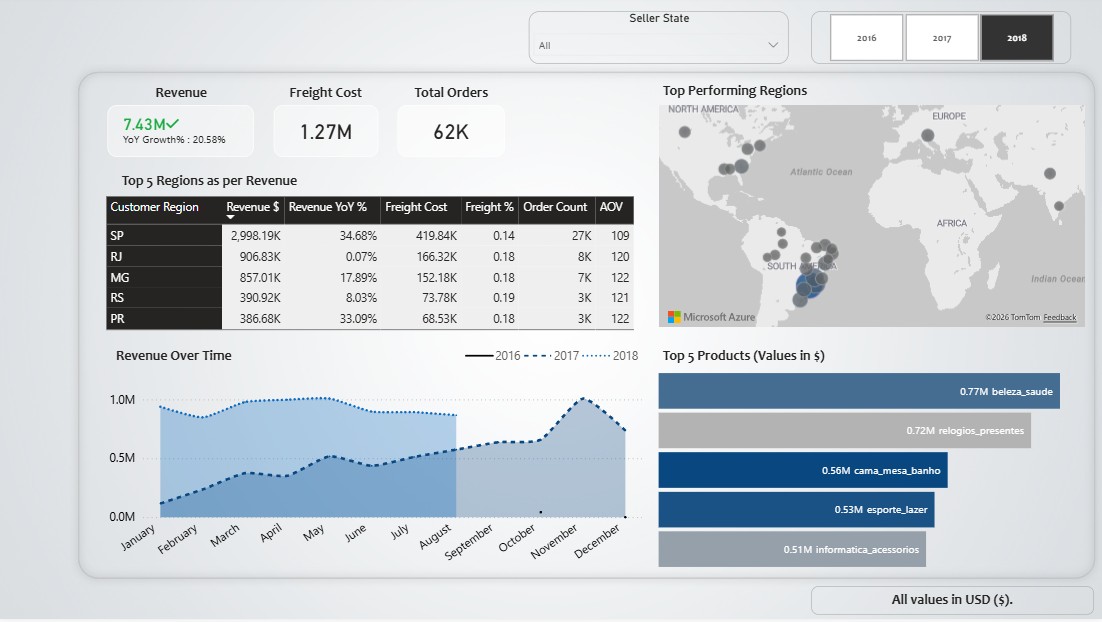Click the green checkmark beside 7.43M

172,124
